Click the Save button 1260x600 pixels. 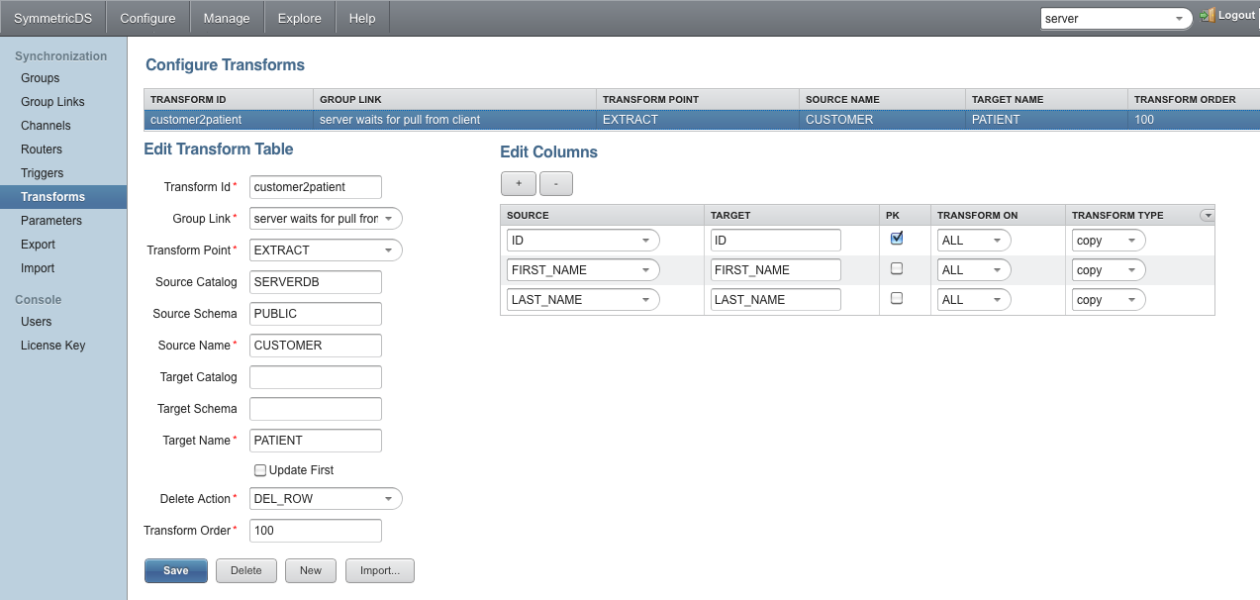click(x=176, y=570)
